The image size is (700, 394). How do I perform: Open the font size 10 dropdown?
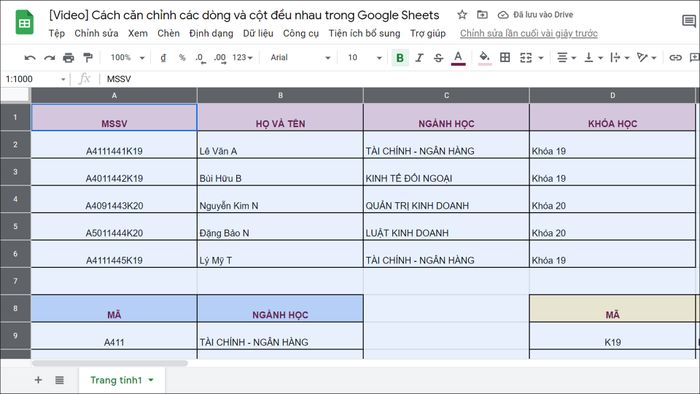365,58
